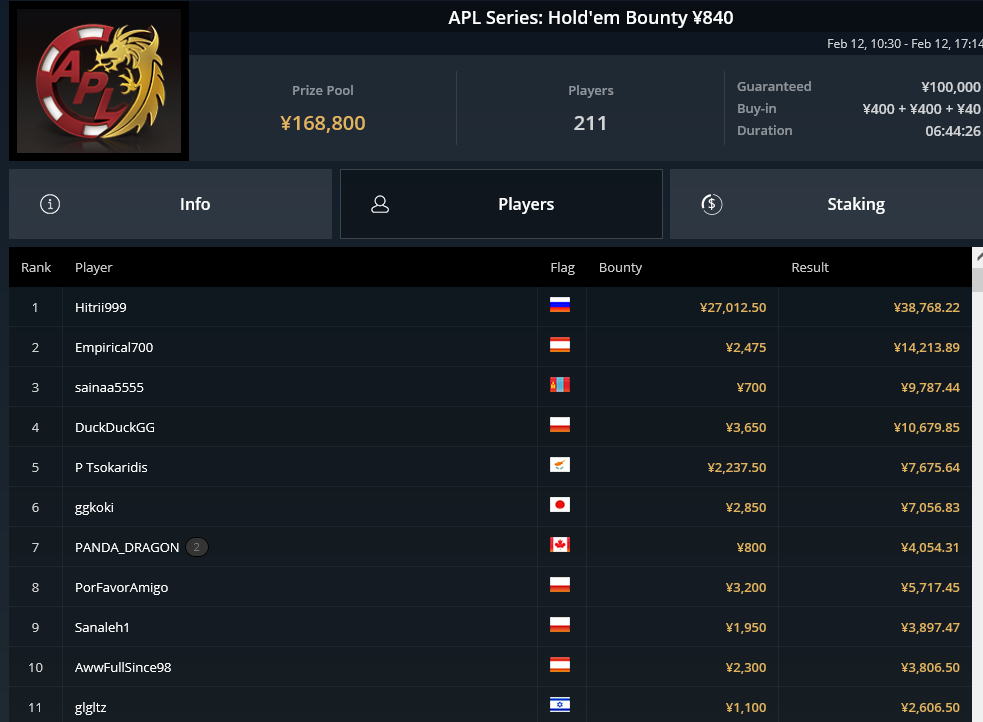
Task: Select player glgltz
Action: [x=90, y=708]
